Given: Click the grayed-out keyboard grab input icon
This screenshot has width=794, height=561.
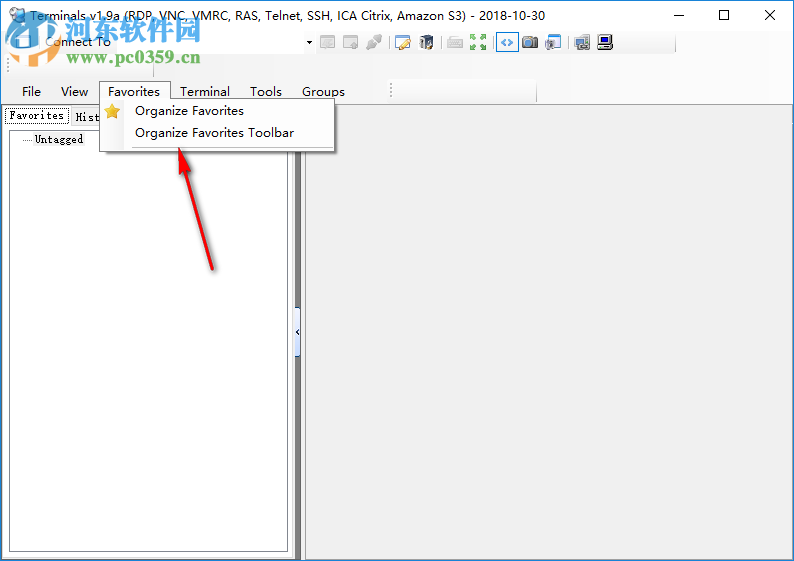Looking at the screenshot, I should tap(455, 43).
